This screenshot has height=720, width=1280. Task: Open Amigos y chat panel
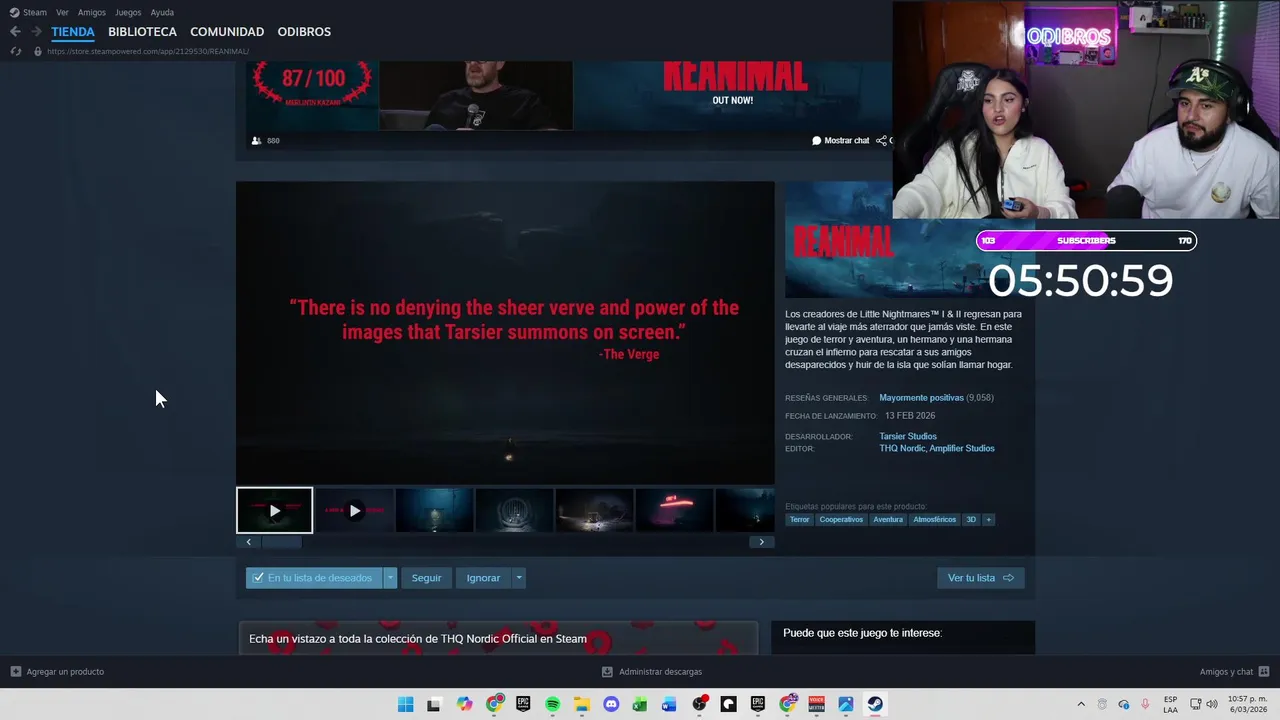coord(1234,672)
